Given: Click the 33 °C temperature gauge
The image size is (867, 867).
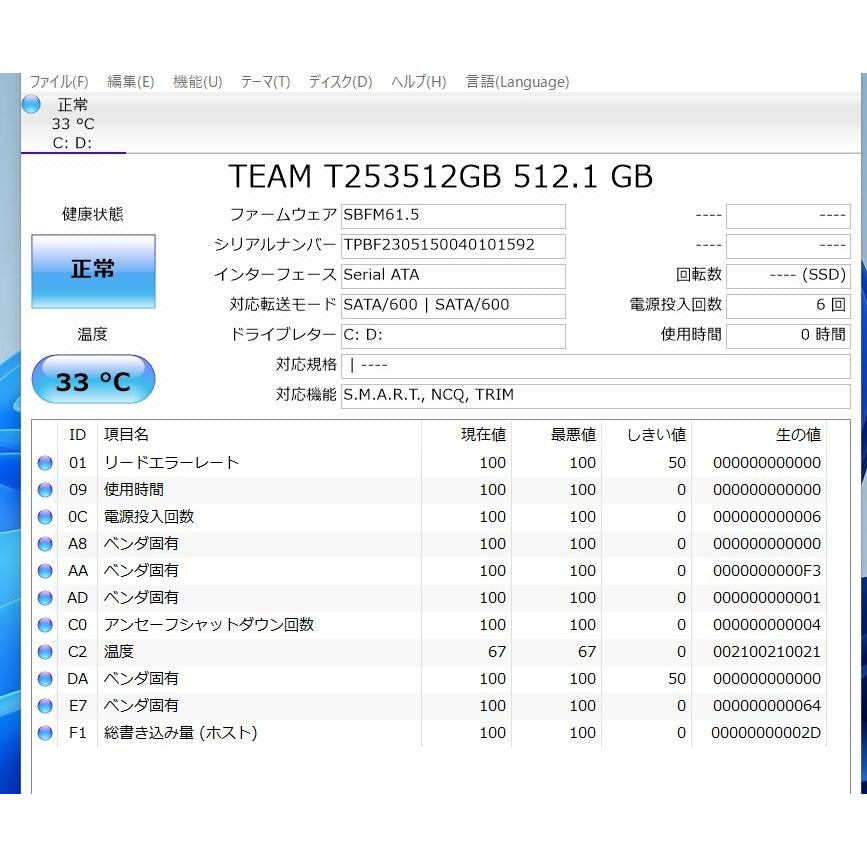Looking at the screenshot, I should (x=93, y=379).
